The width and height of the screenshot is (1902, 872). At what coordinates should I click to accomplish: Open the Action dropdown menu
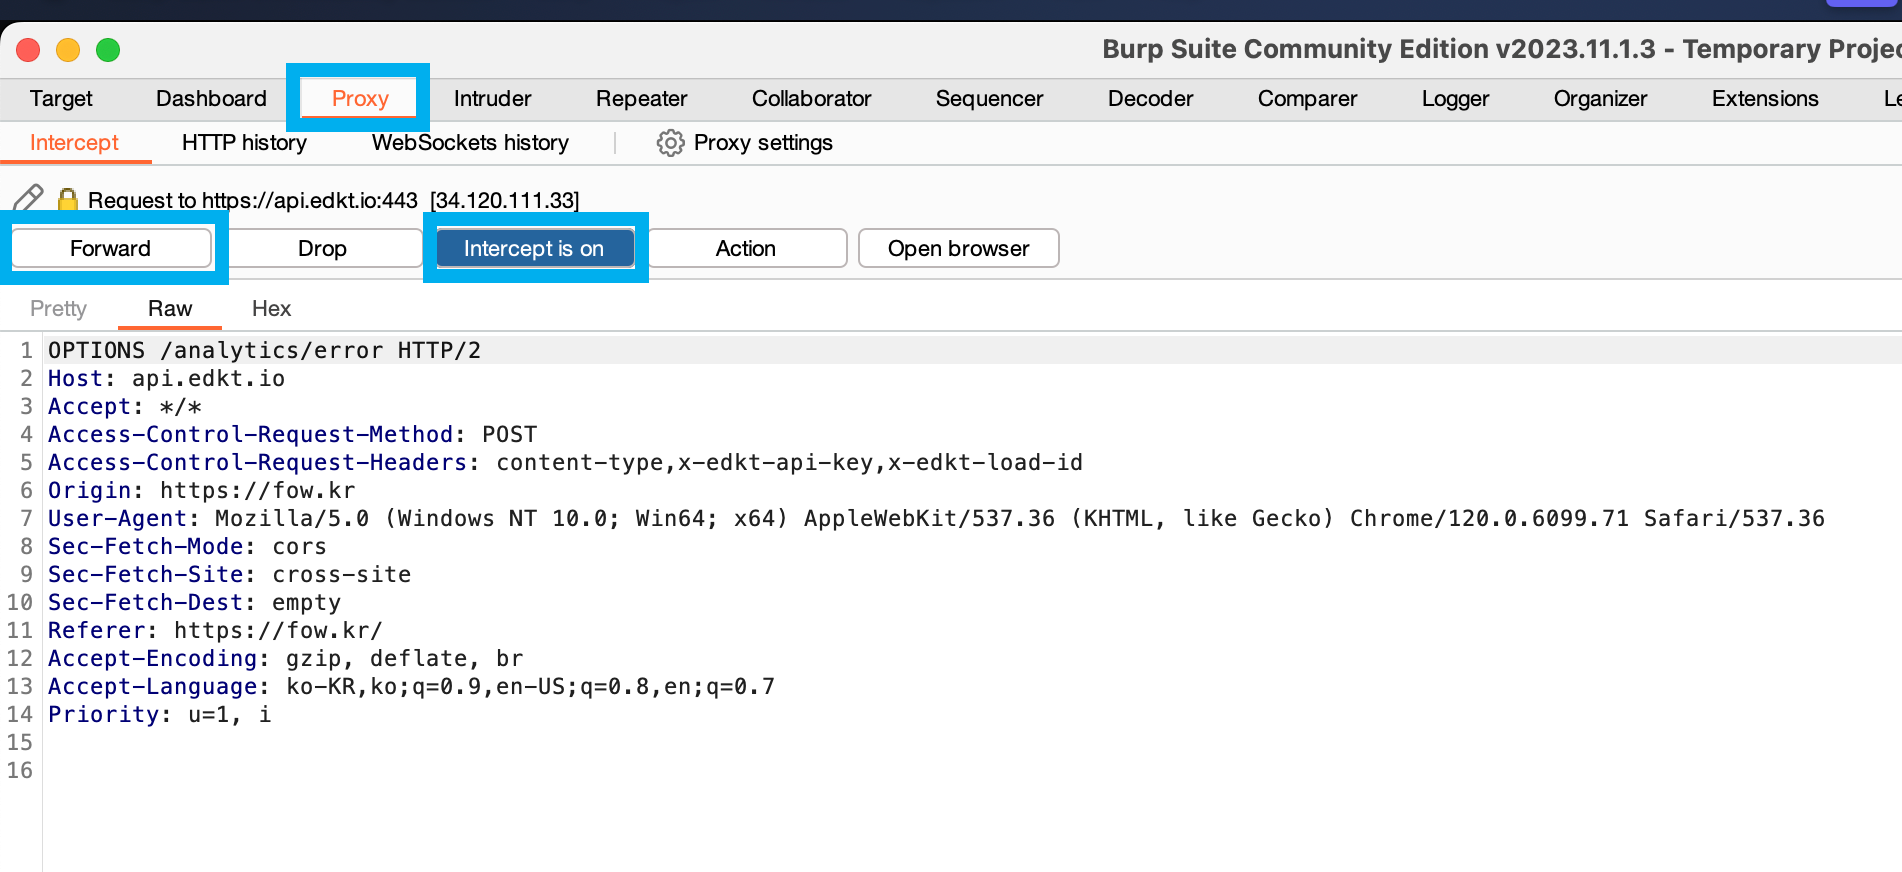pos(746,248)
